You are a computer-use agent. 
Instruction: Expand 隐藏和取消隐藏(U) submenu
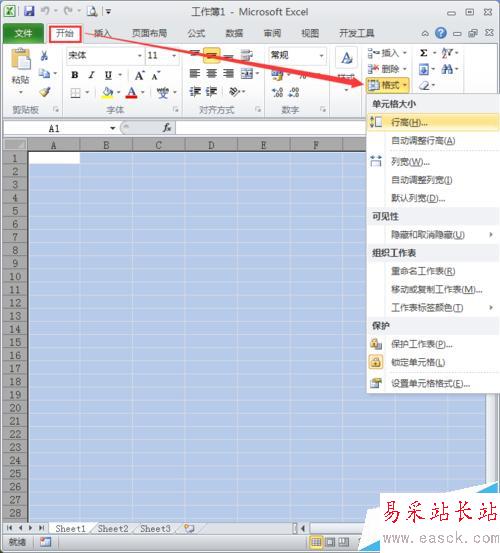point(433,235)
